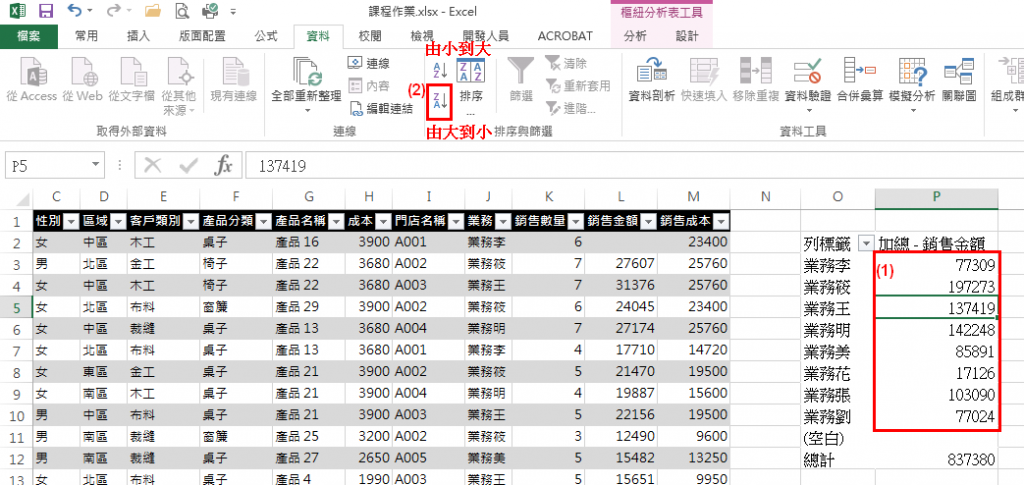Undo the last action
This screenshot has height=485, width=1024.
tap(74, 11)
